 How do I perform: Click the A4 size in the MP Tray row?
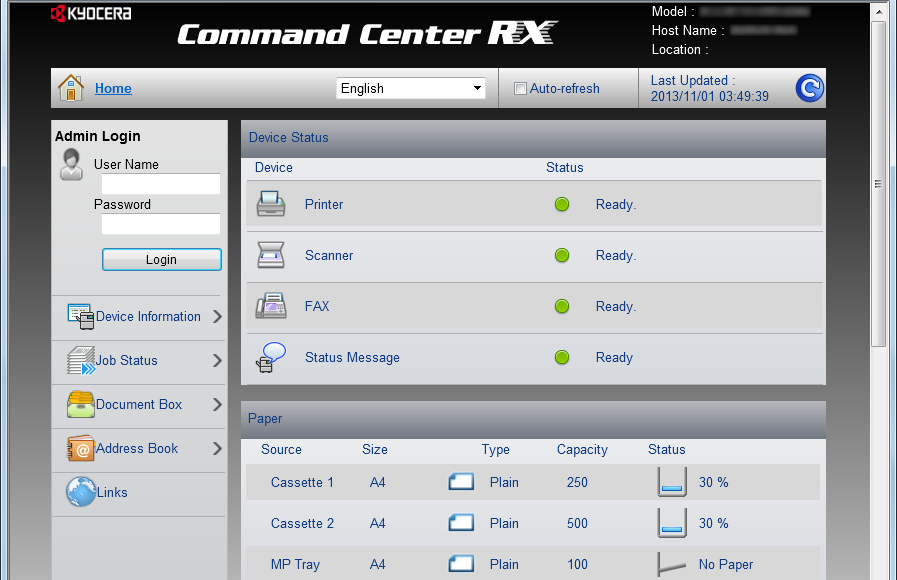coord(378,565)
